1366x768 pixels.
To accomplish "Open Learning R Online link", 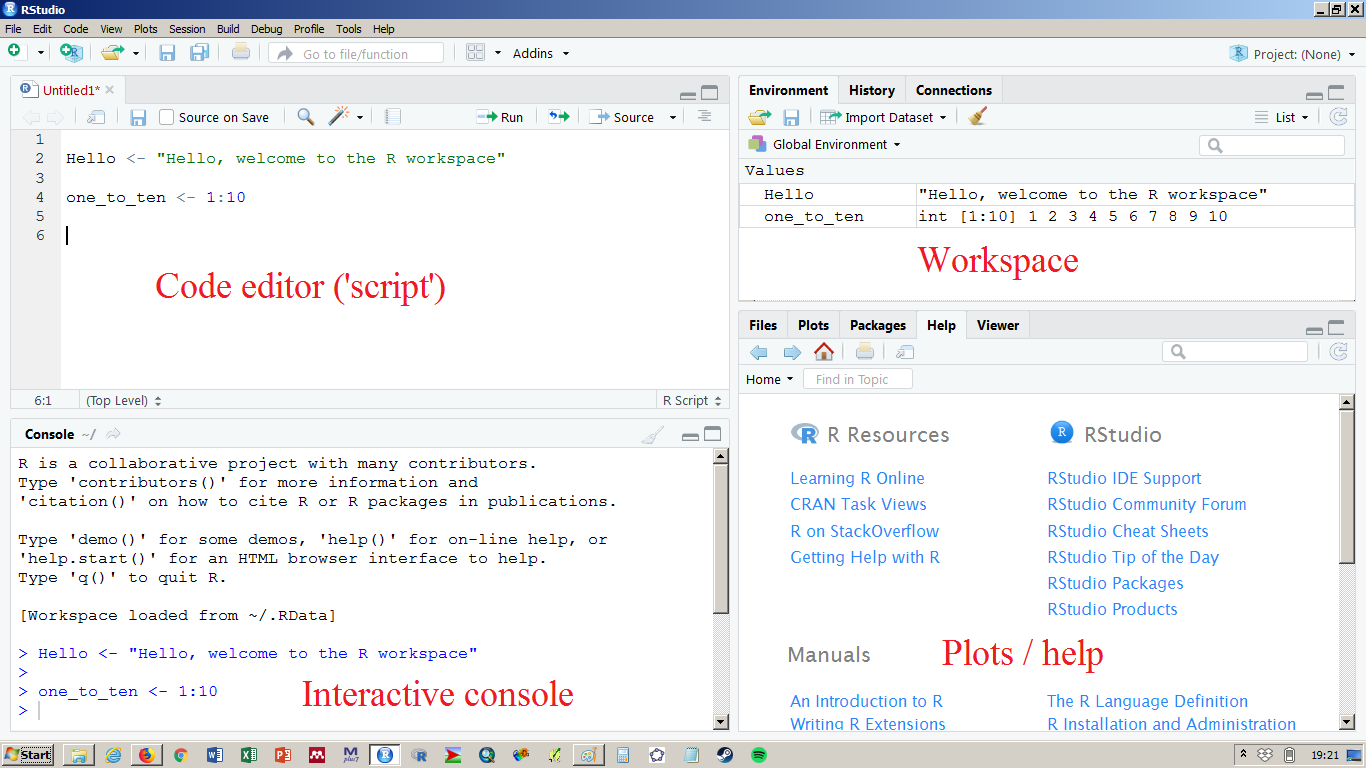I will pos(857,478).
